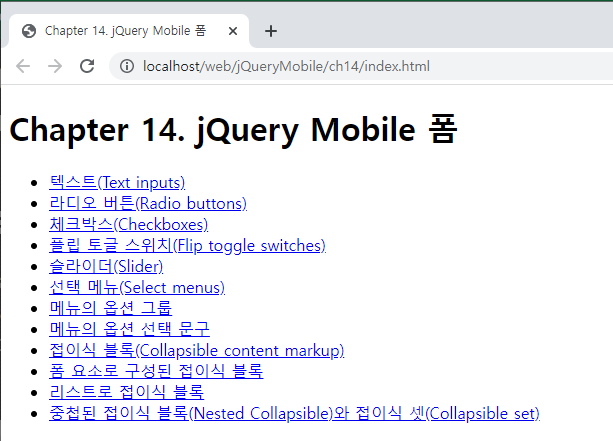View site information icon in address bar
613x441 pixels.
(x=127, y=66)
